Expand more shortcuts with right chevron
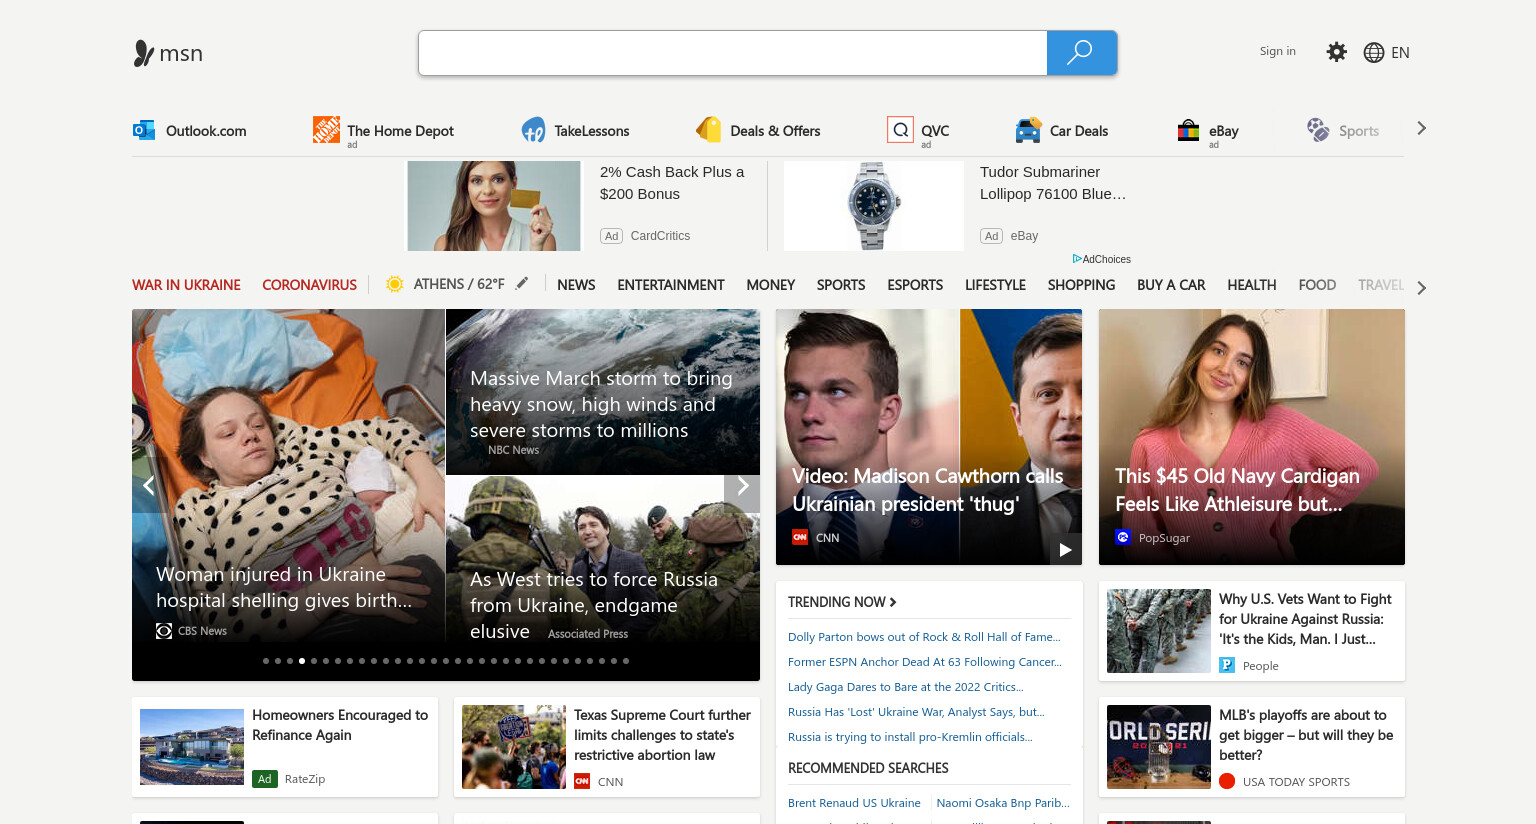The width and height of the screenshot is (1536, 824). pos(1421,128)
